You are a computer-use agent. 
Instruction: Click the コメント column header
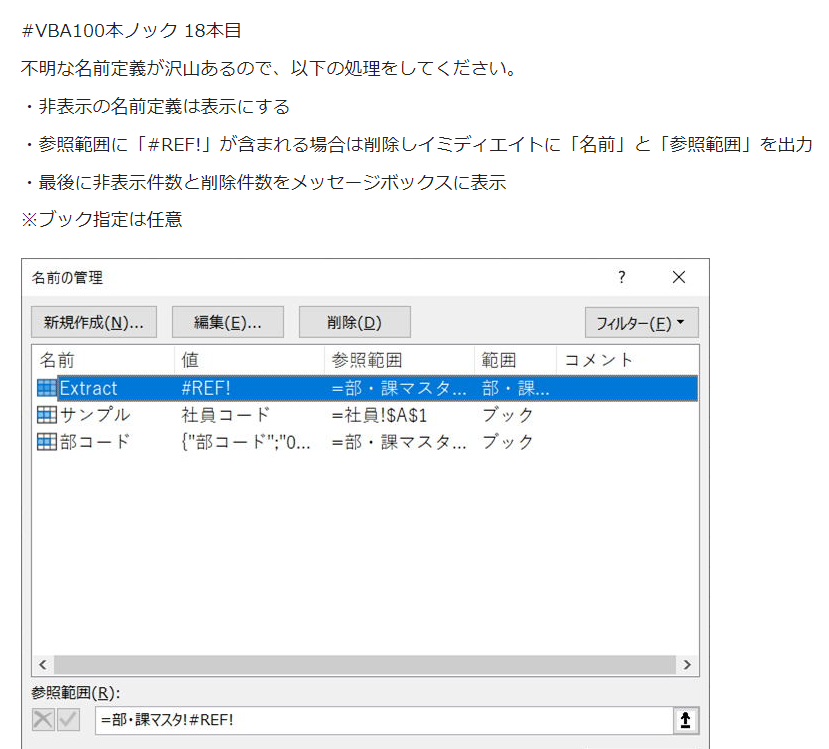pyautogui.click(x=628, y=360)
